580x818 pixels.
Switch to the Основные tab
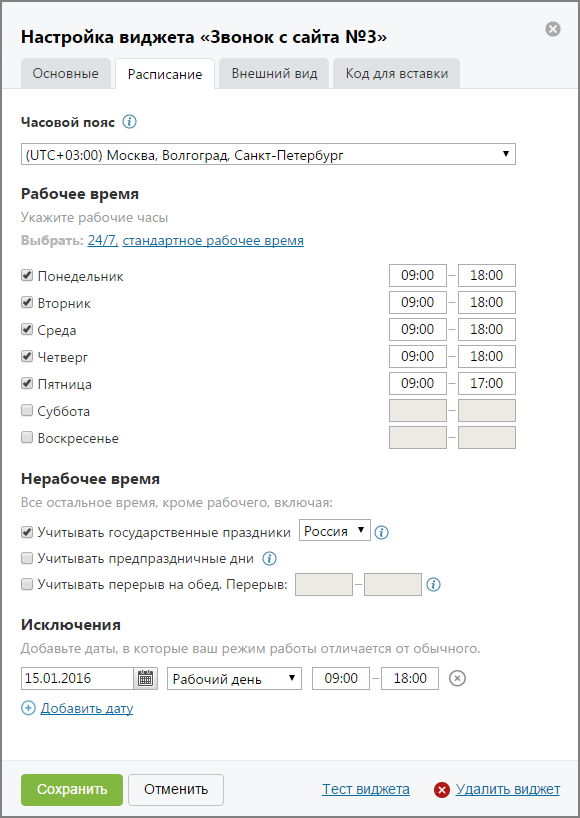pos(66,73)
